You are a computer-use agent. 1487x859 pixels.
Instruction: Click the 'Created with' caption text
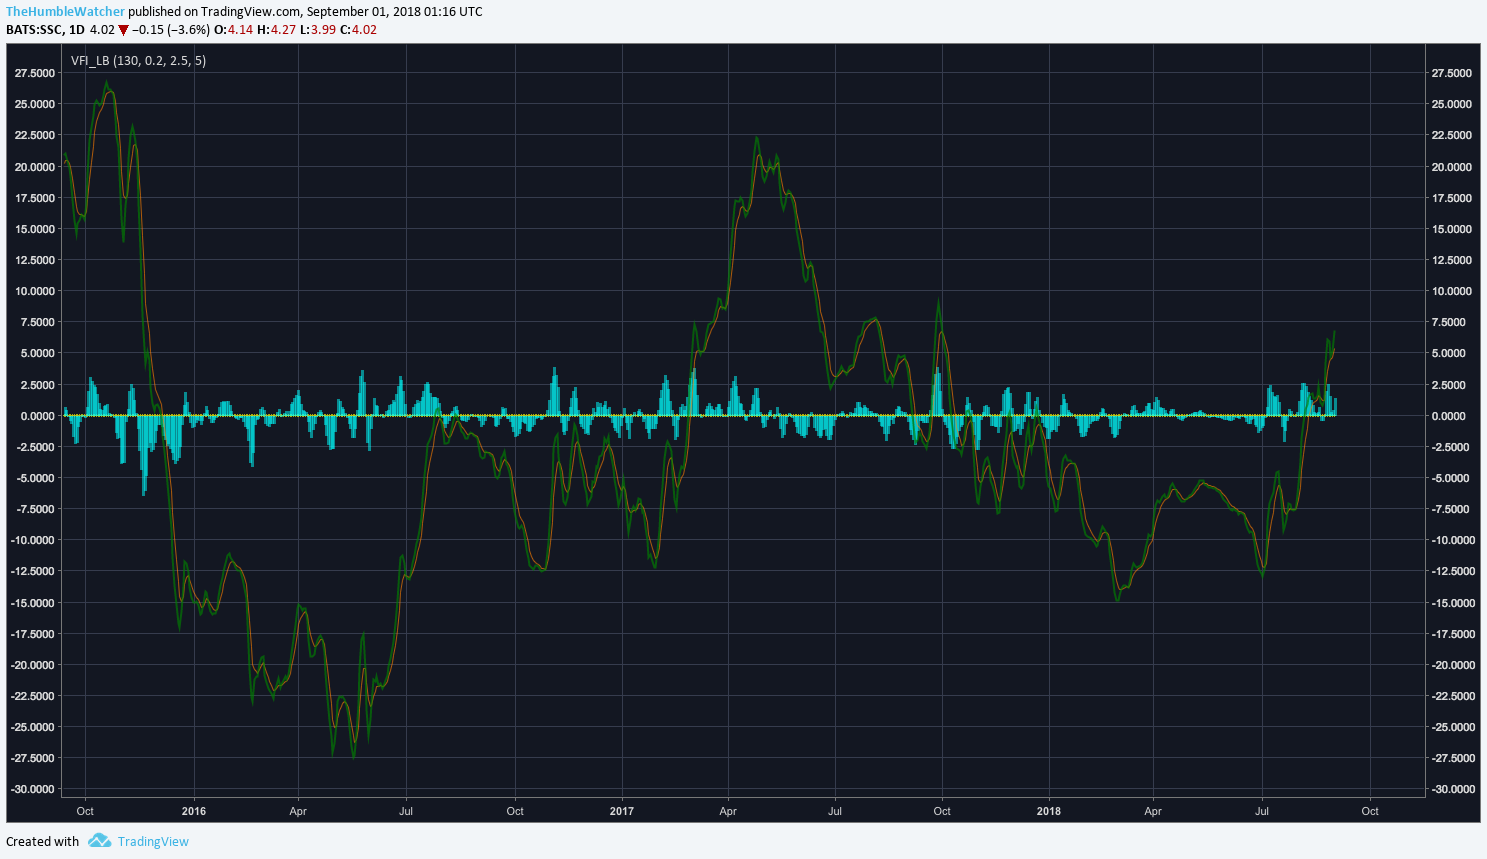tap(42, 842)
